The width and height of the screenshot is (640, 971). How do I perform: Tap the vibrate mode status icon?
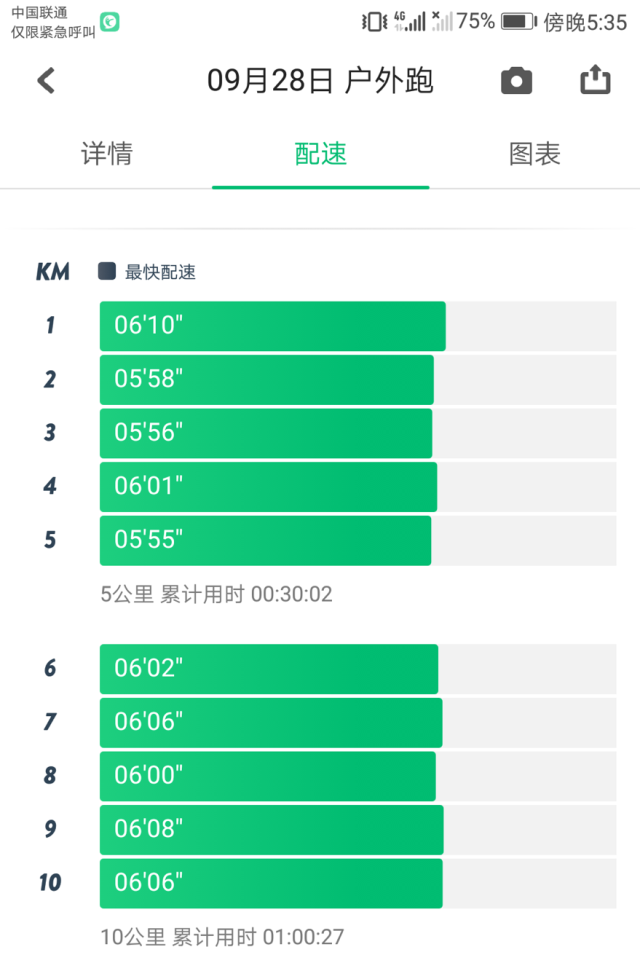(x=374, y=22)
